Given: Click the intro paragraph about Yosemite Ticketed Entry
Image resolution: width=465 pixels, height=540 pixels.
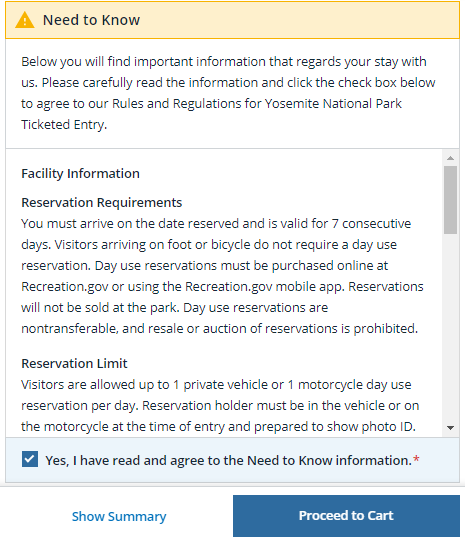Looking at the screenshot, I should point(228,93).
